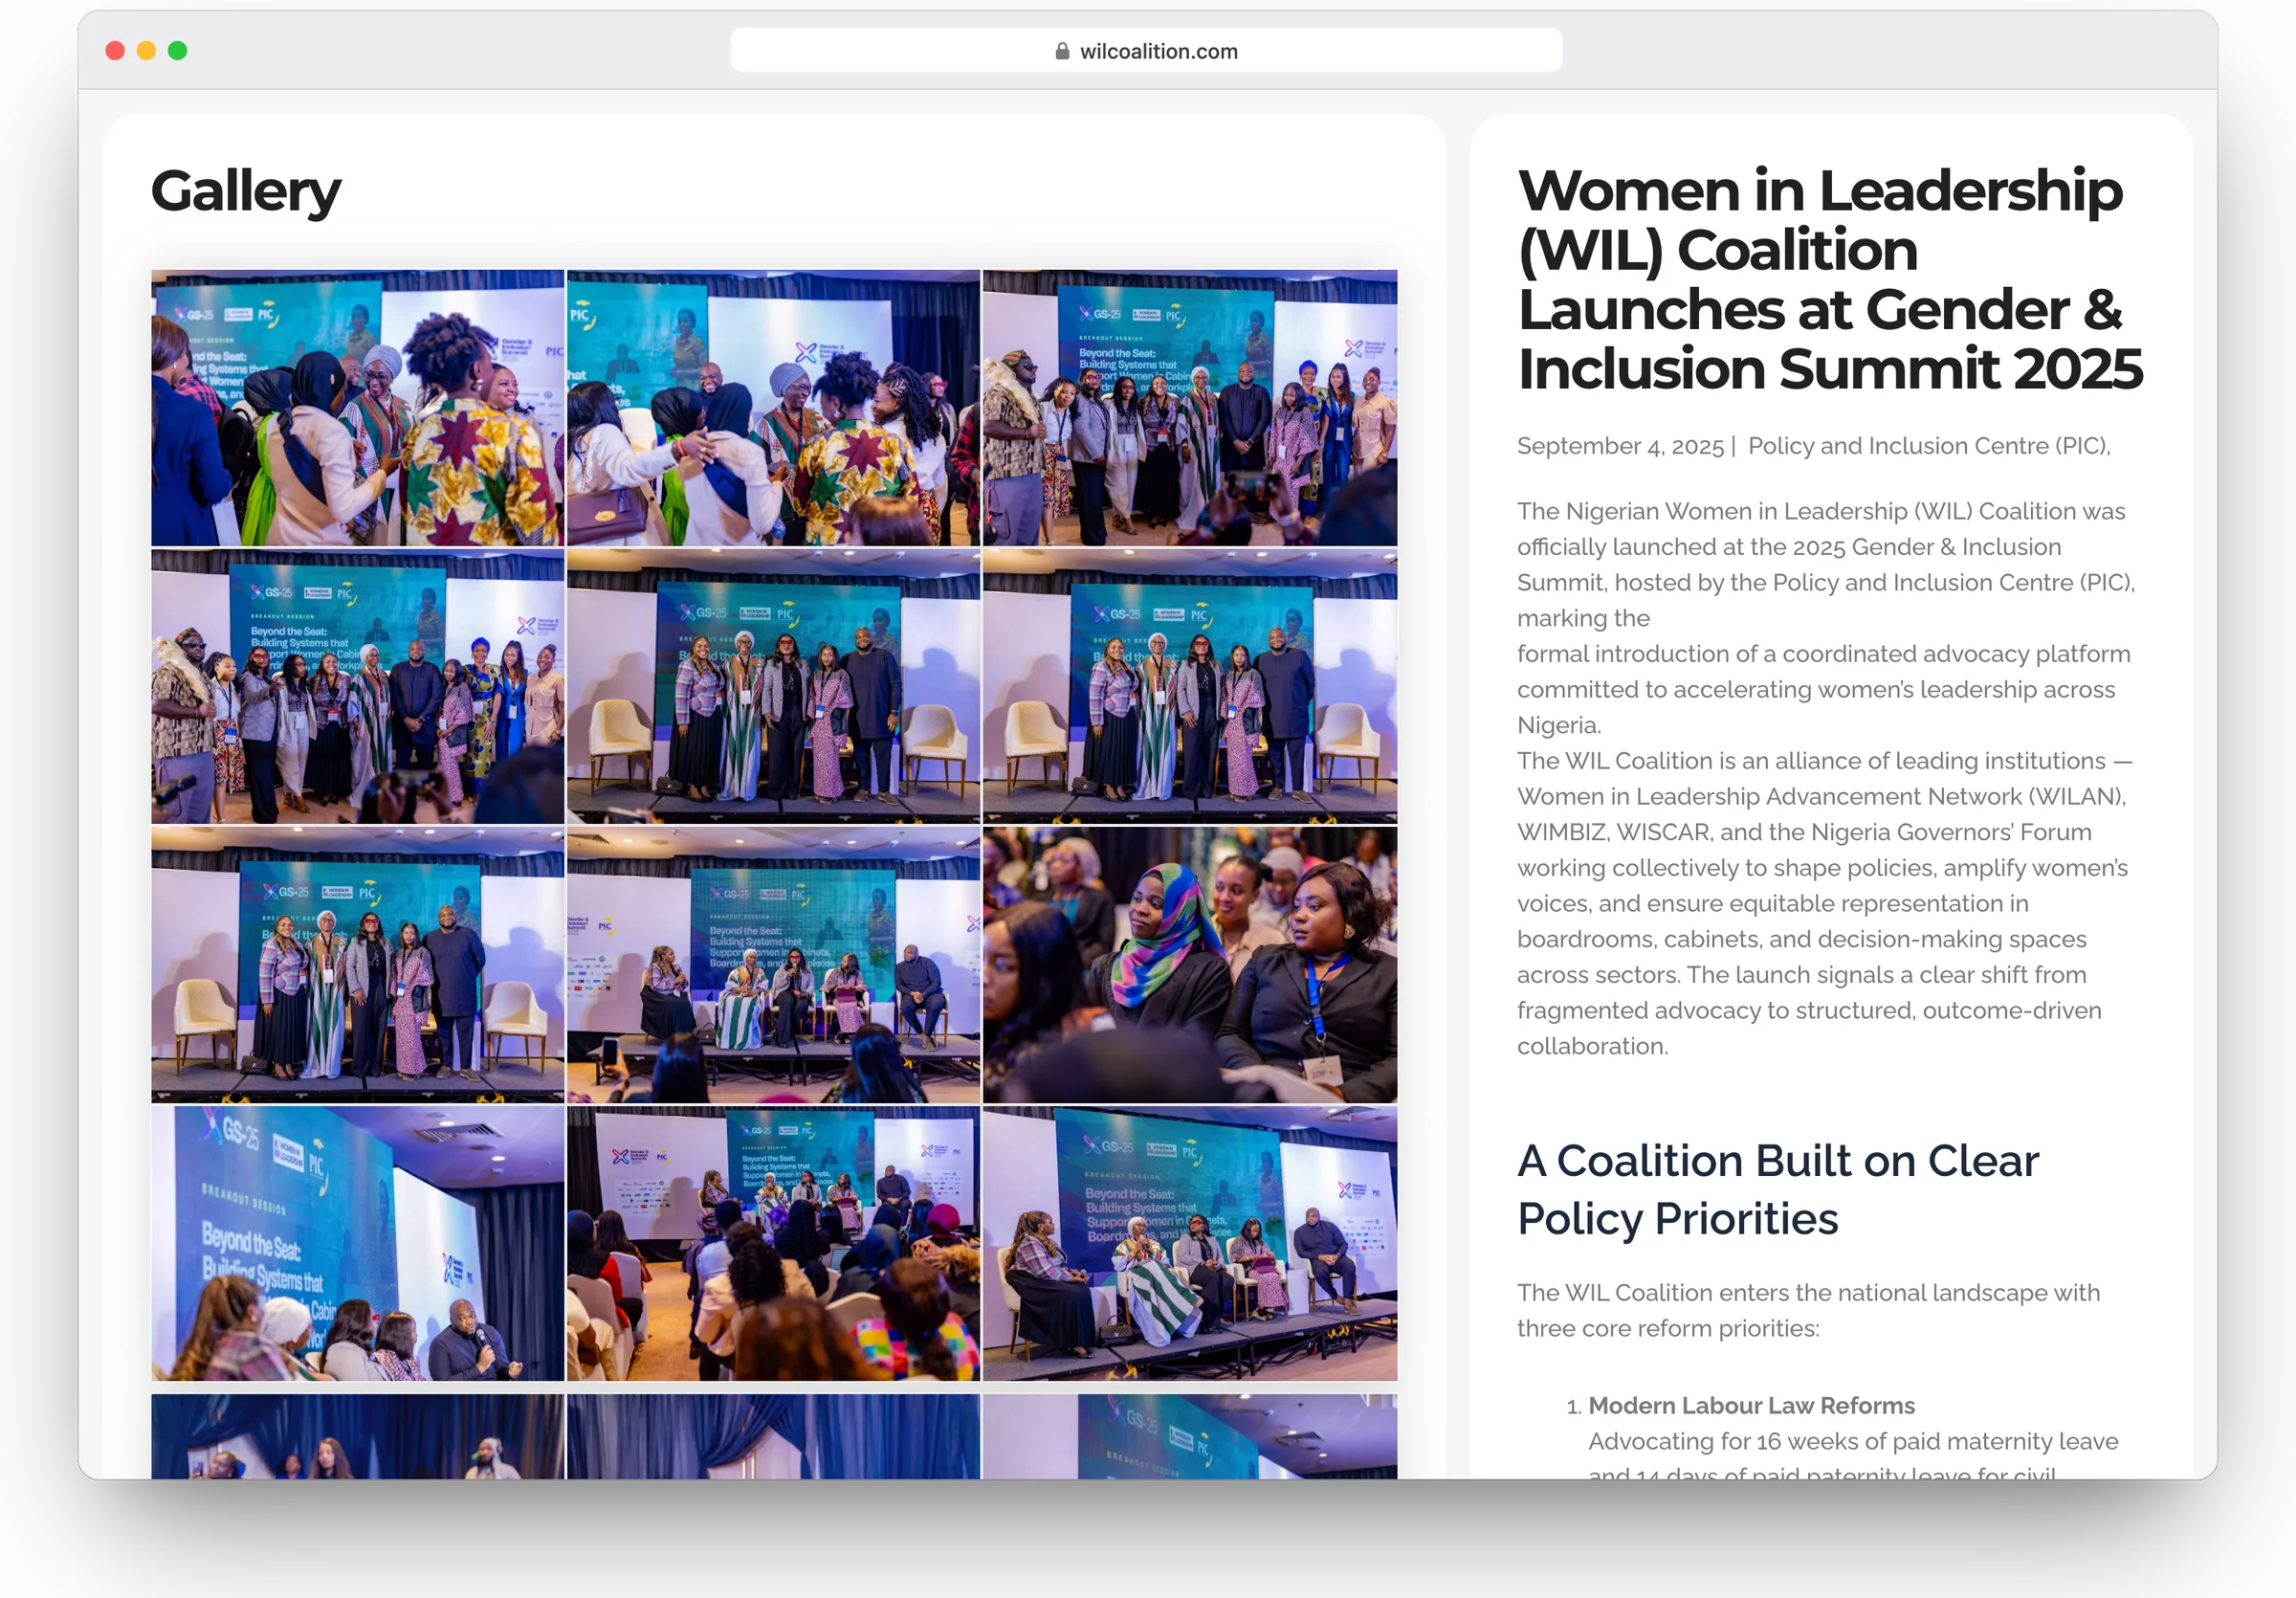The image size is (2296, 1598).
Task: Click the wilcoalition.com address bar
Action: [1146, 51]
